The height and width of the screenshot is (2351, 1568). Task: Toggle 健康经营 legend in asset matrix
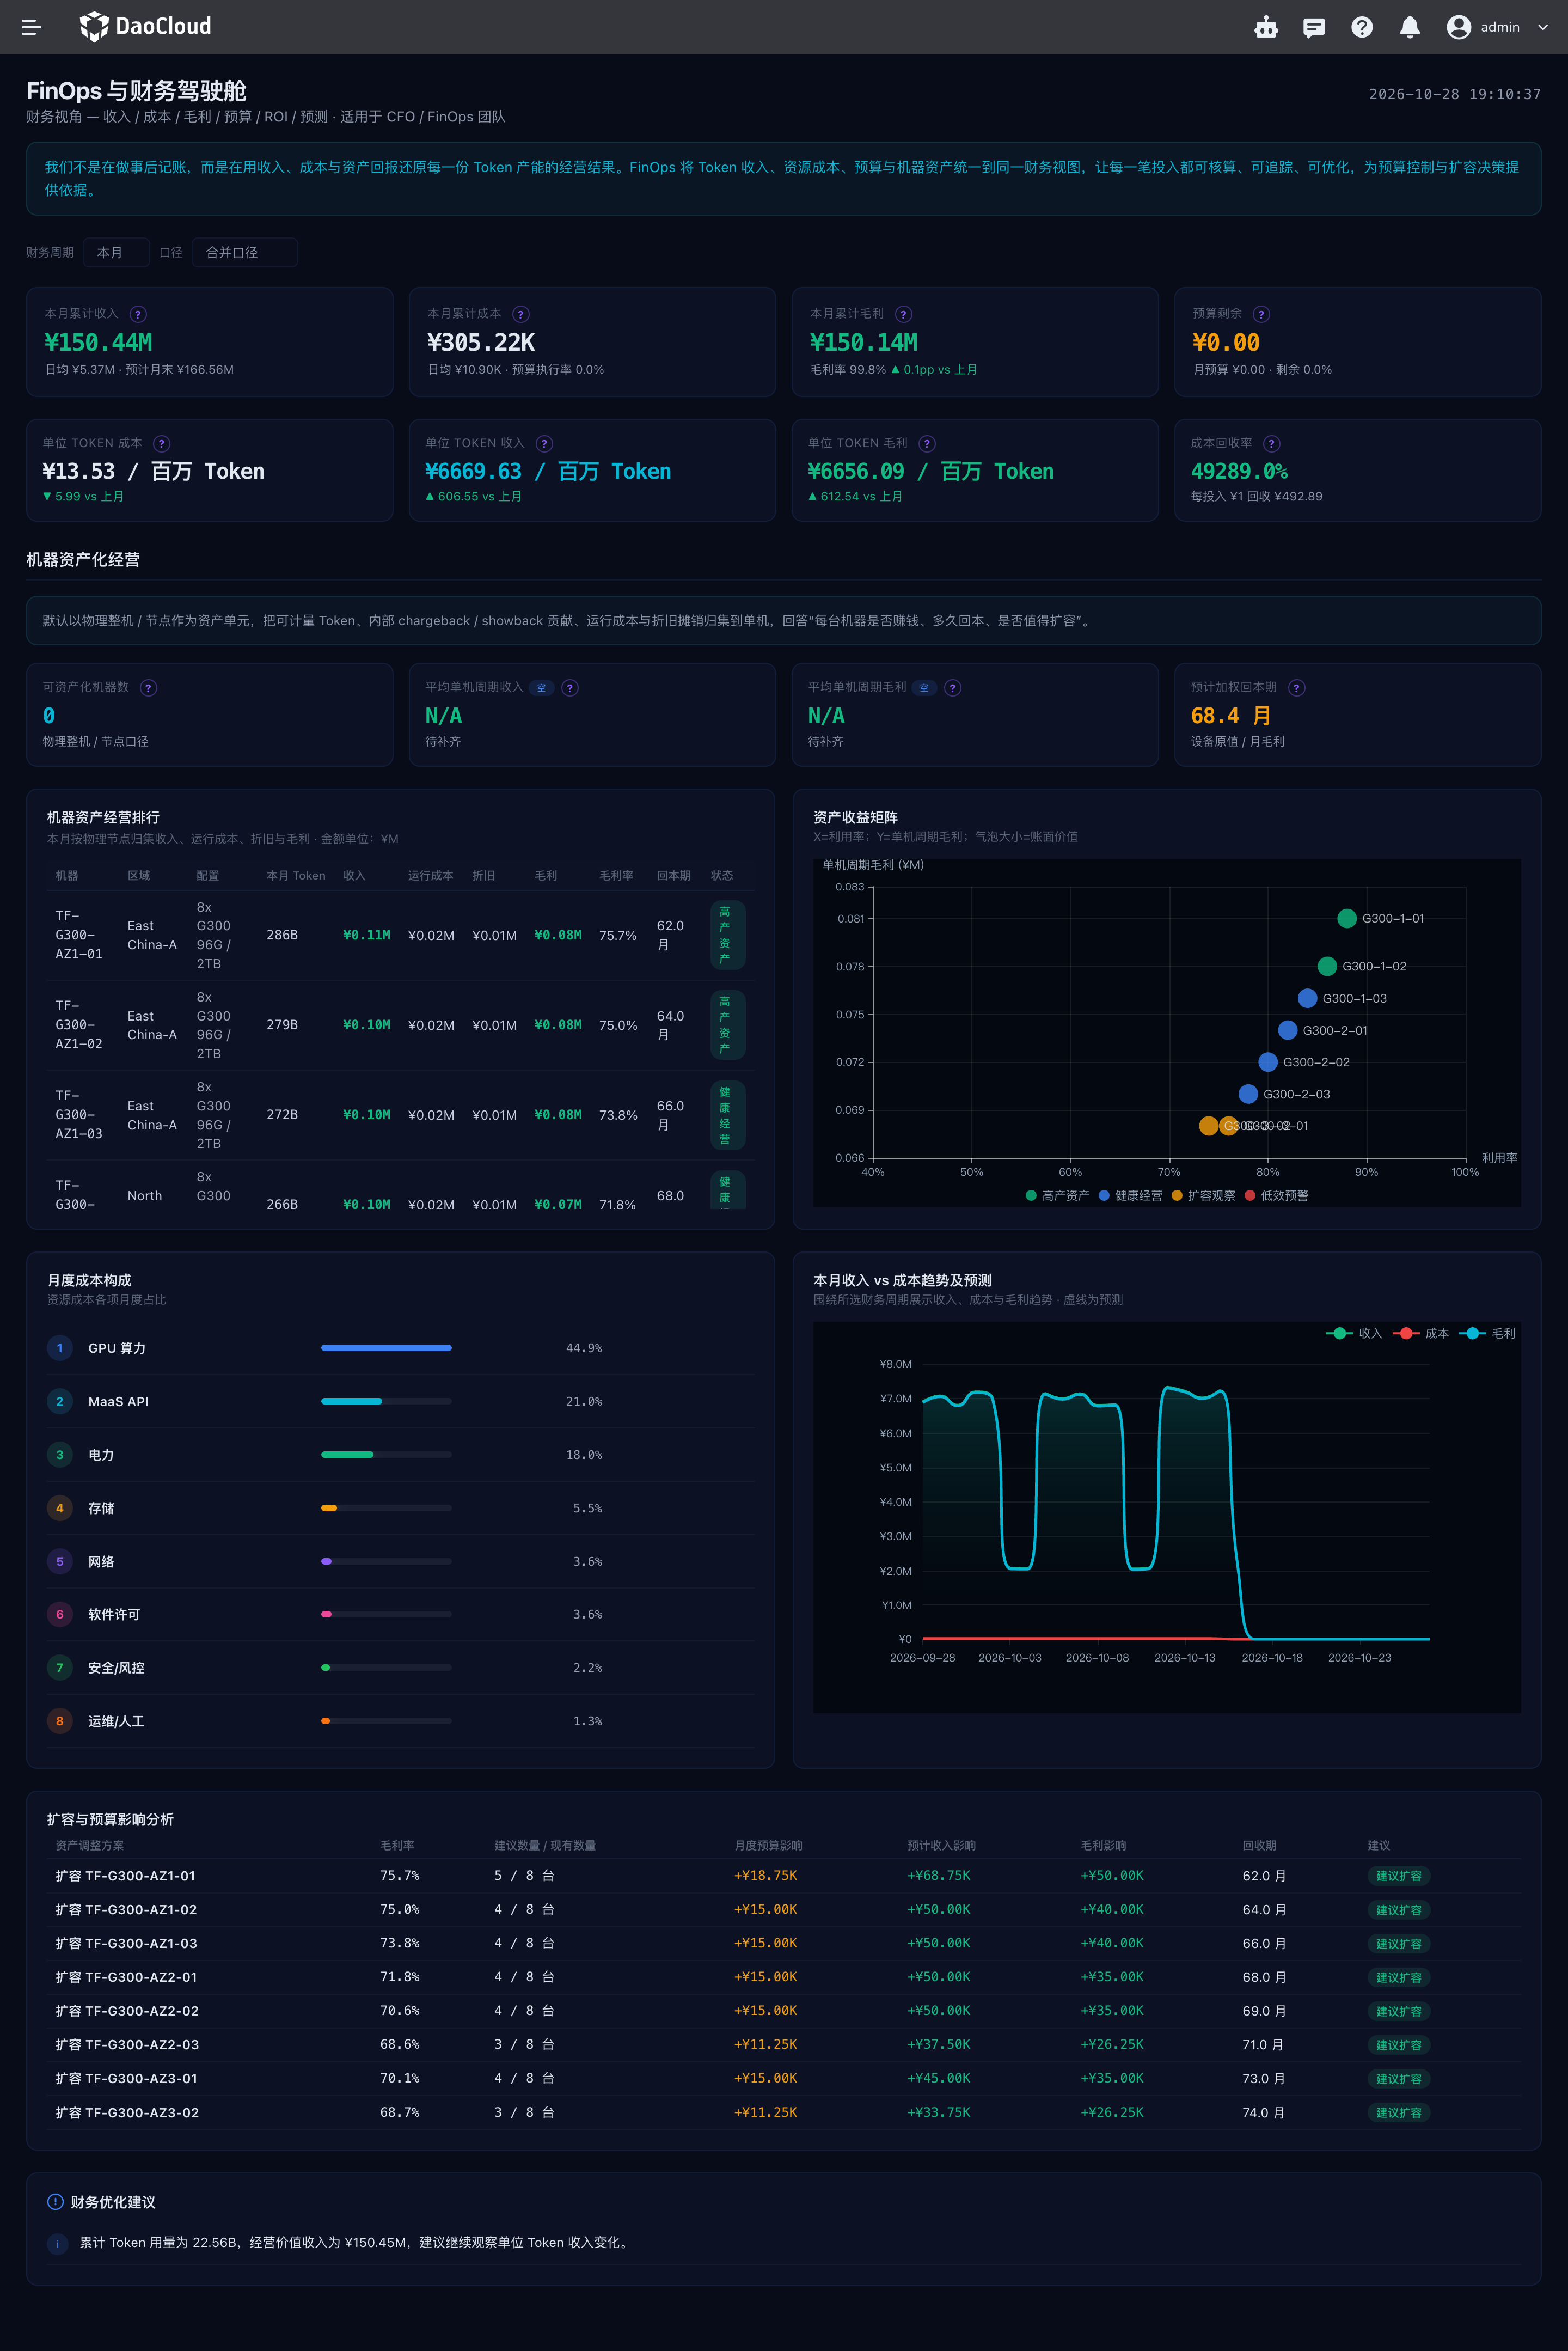[1130, 1195]
